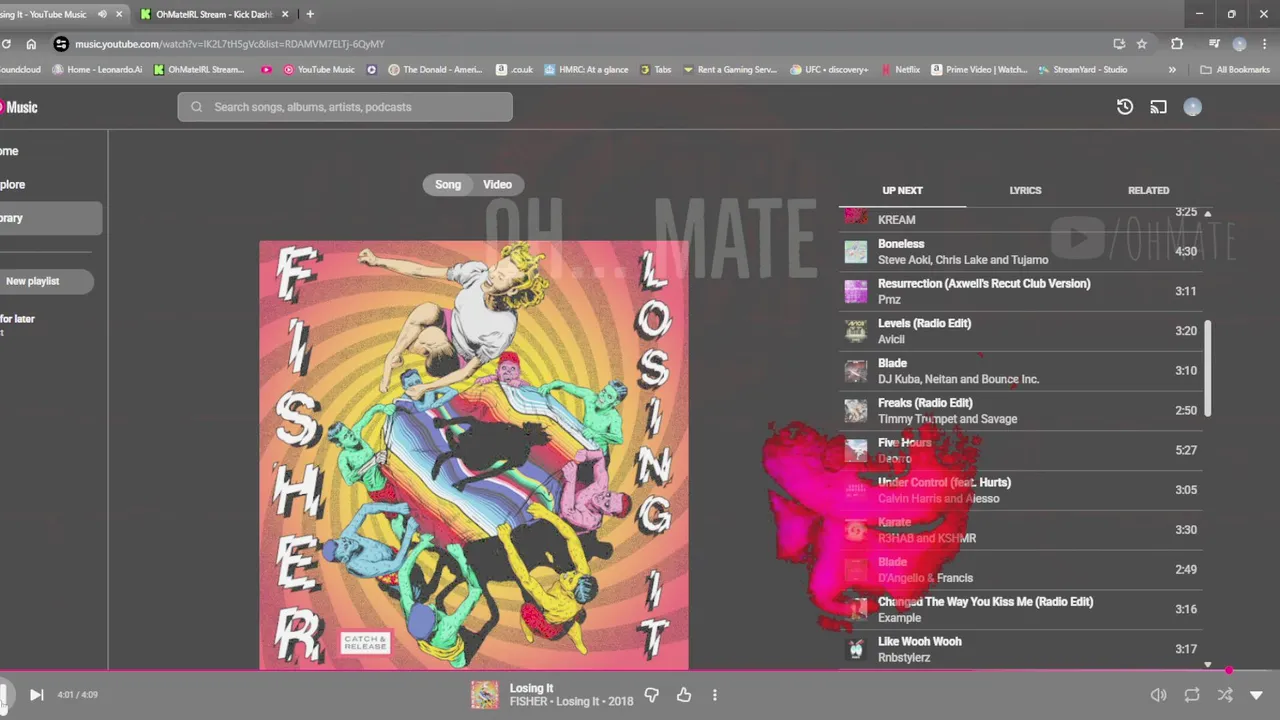Collapse the player page arrow
1280x720 pixels.
tap(1257, 694)
